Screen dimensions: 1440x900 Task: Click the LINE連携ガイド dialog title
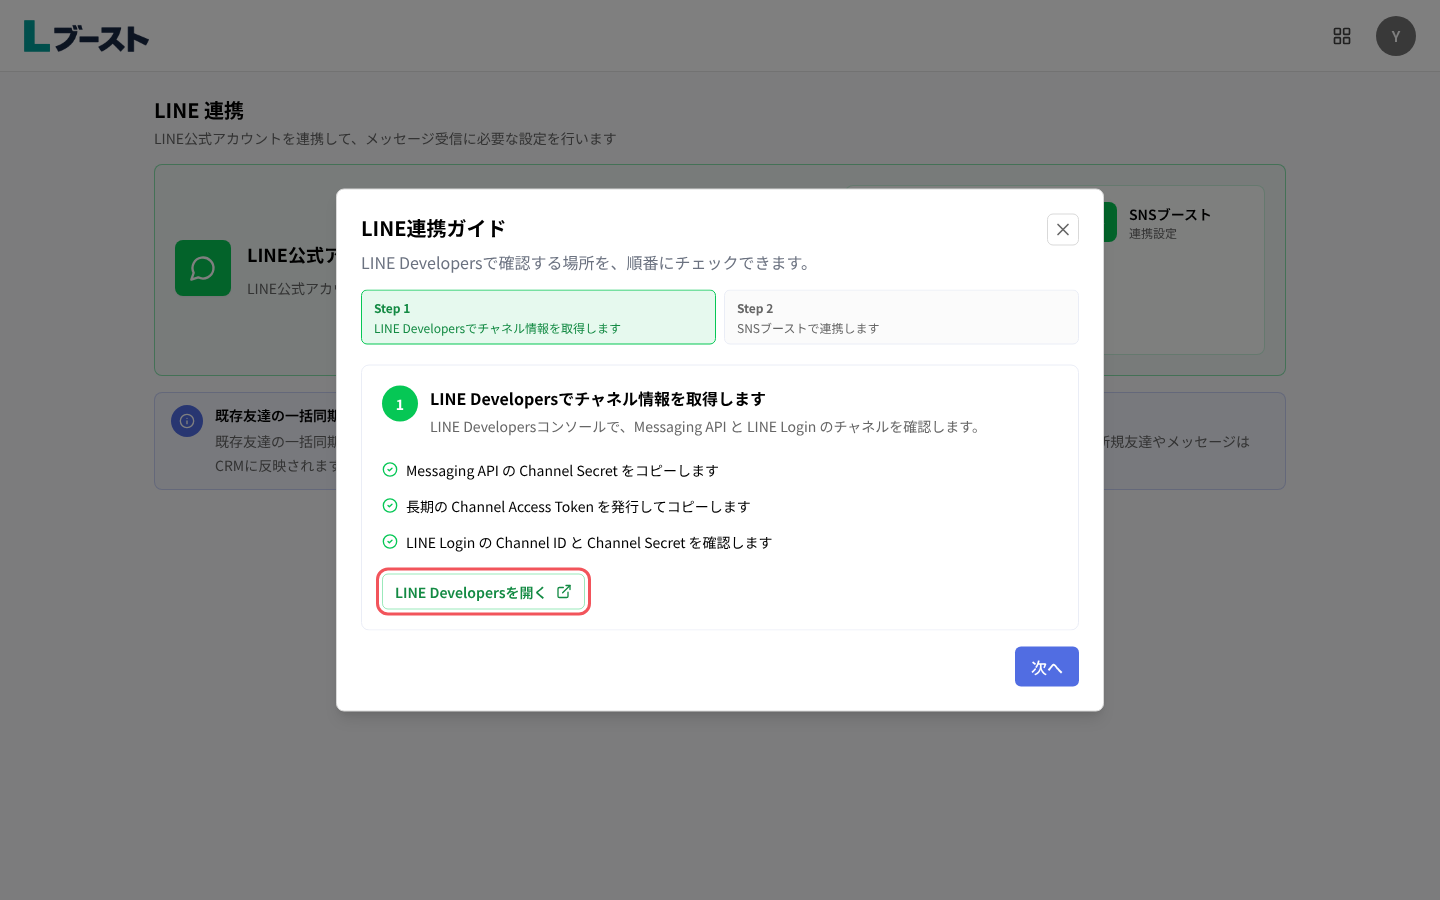pyautogui.click(x=433, y=228)
